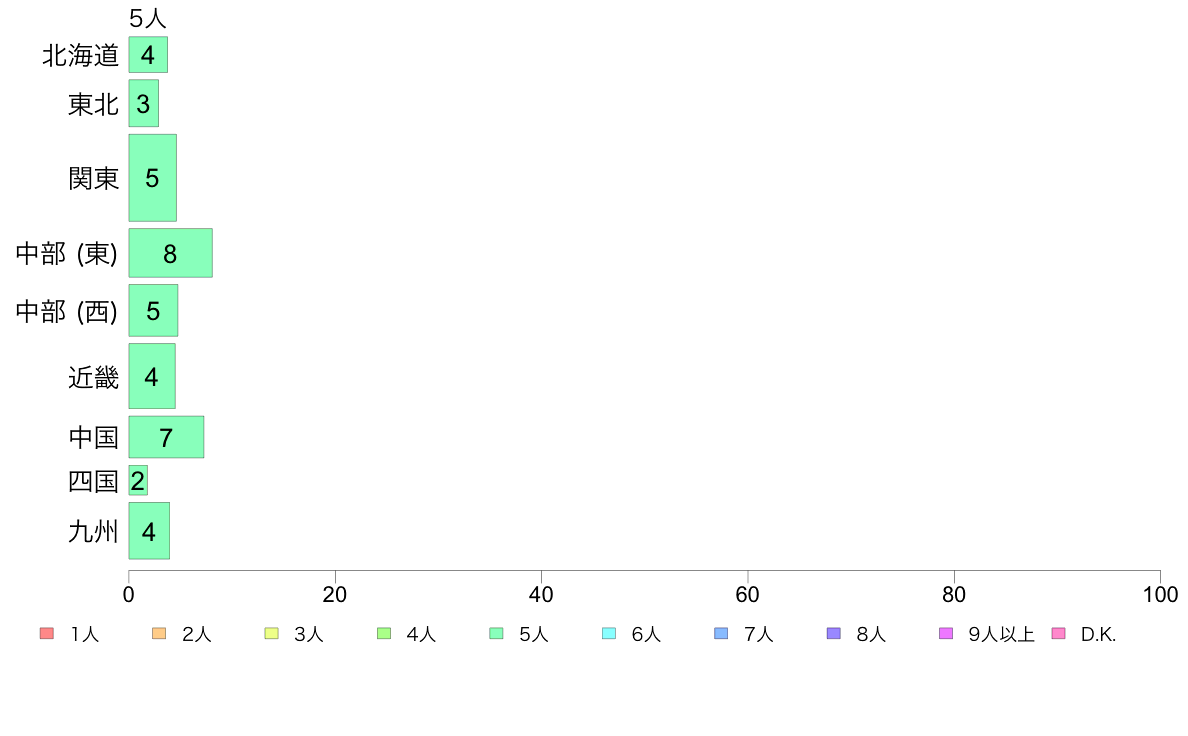Select the 中国 bar showing 7

click(167, 437)
